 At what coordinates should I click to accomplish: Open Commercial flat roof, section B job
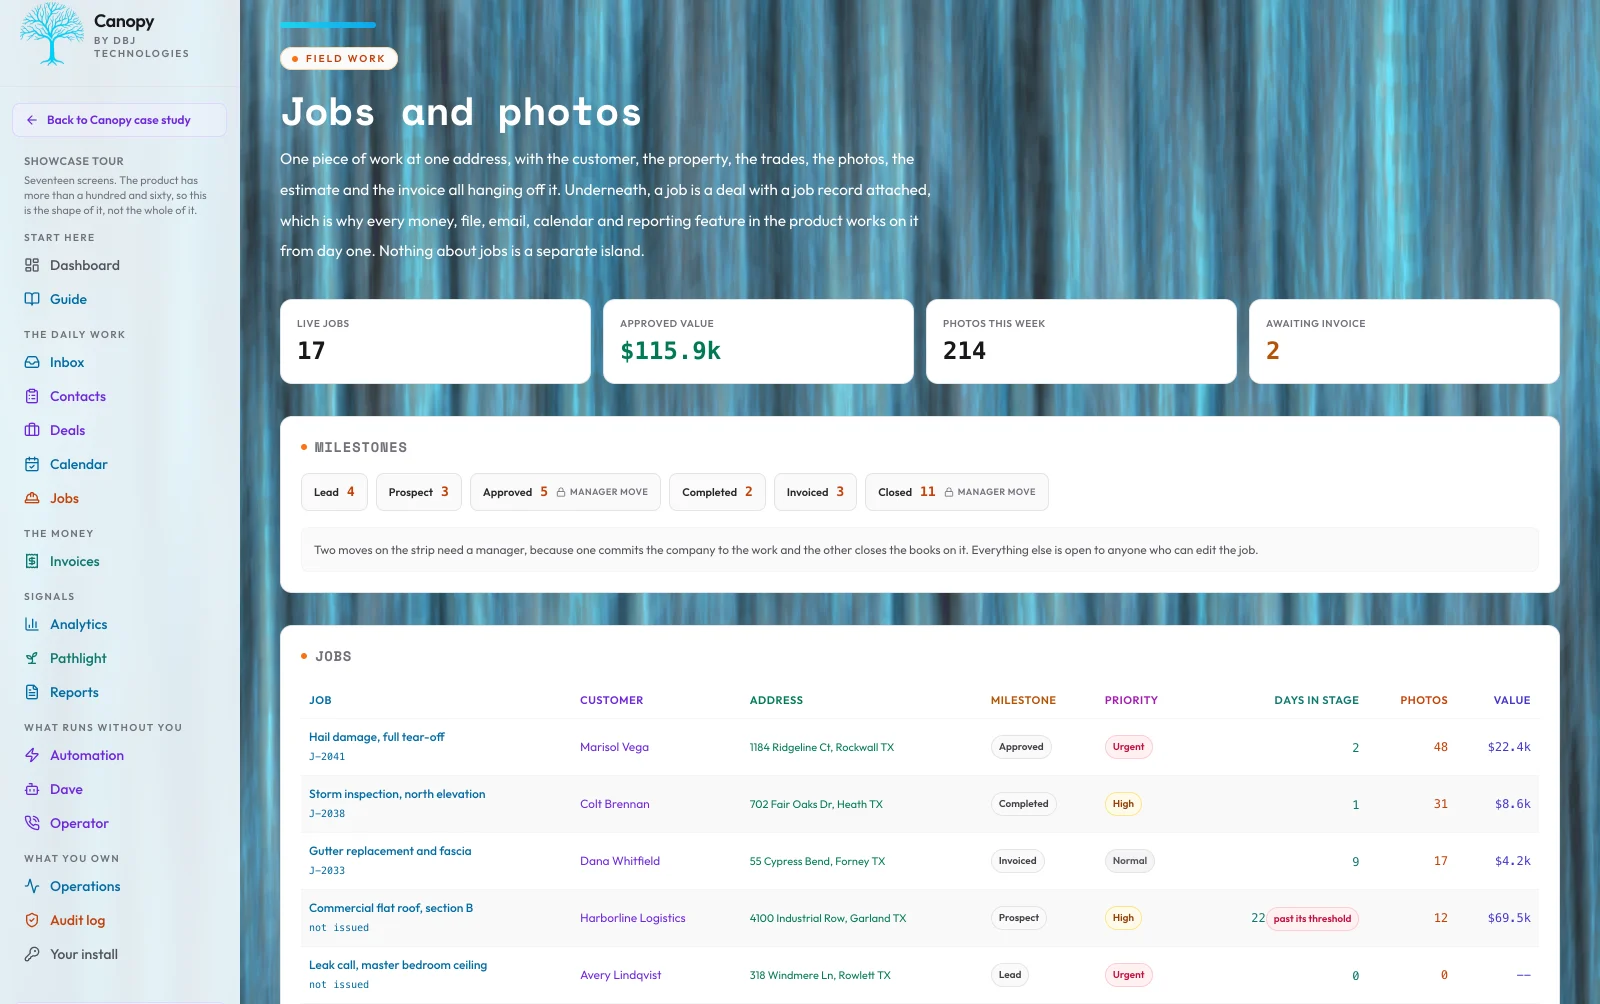click(391, 908)
